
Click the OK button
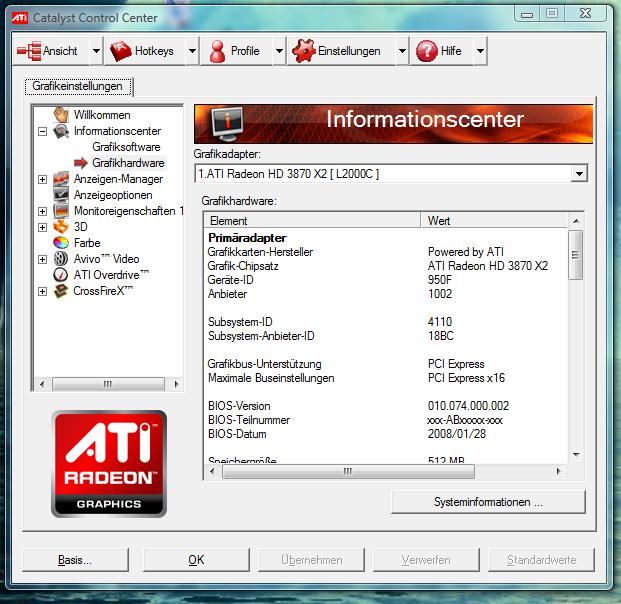pyautogui.click(x=196, y=560)
